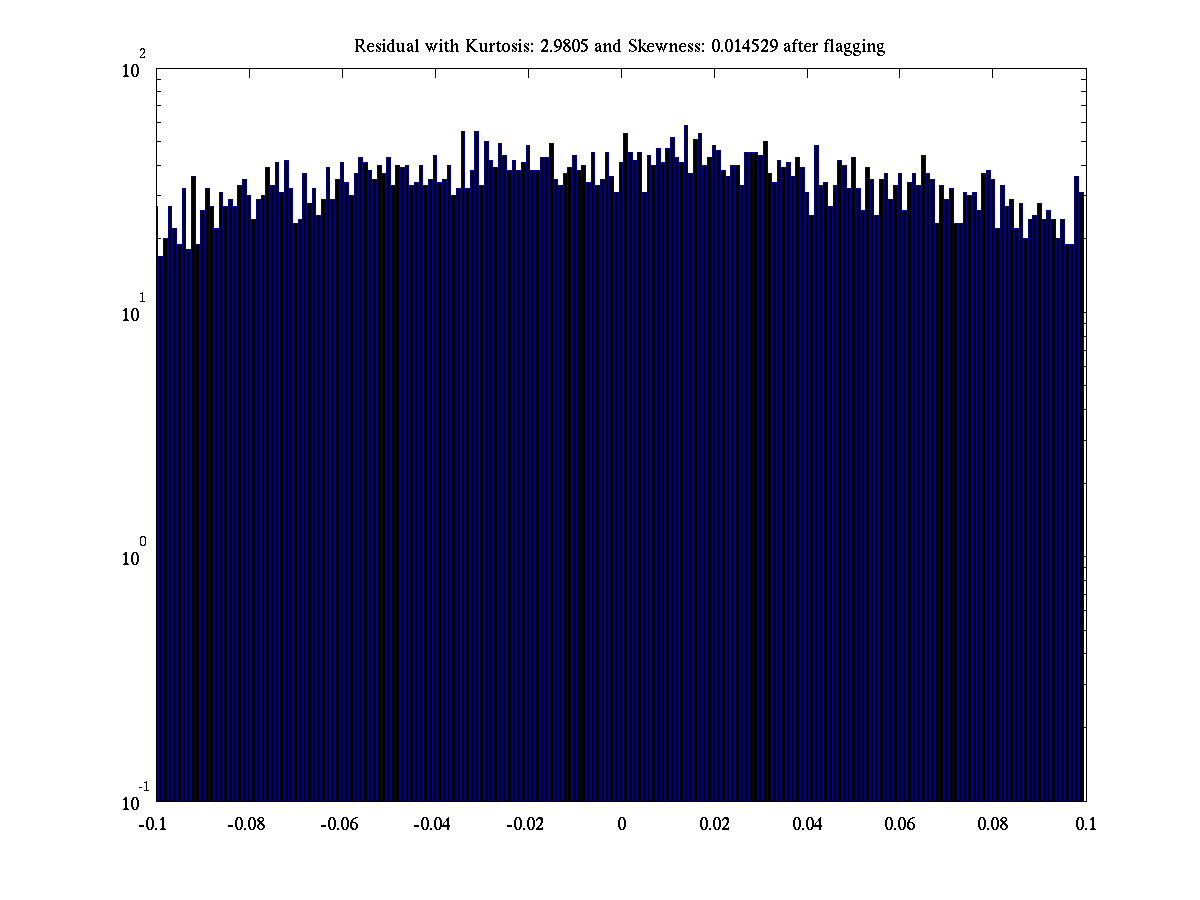Select the x-axis tick label -0.04
The height and width of the screenshot is (900, 1200).
(x=432, y=825)
